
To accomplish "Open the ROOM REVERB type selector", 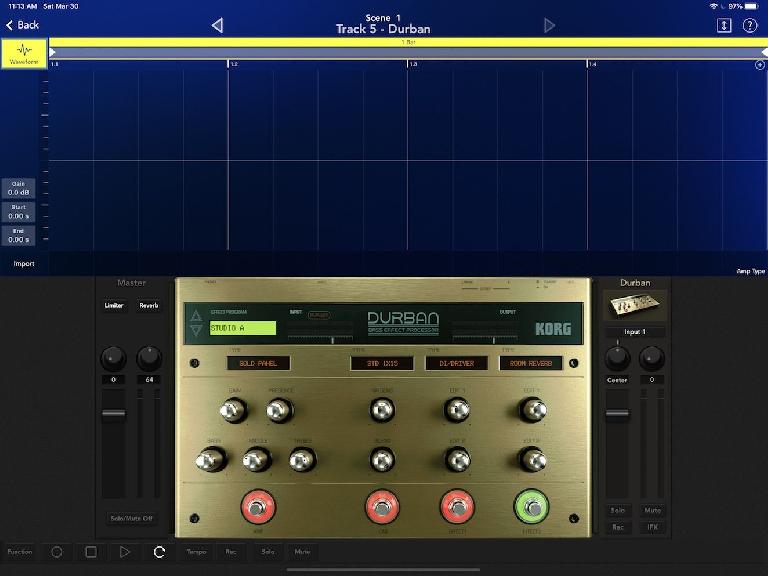I will click(x=531, y=363).
